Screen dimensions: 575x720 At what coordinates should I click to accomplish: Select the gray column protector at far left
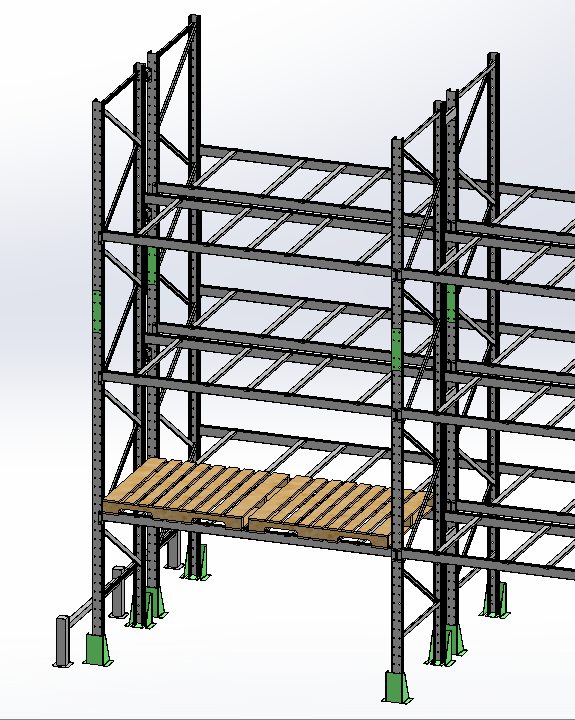[x=63, y=641]
